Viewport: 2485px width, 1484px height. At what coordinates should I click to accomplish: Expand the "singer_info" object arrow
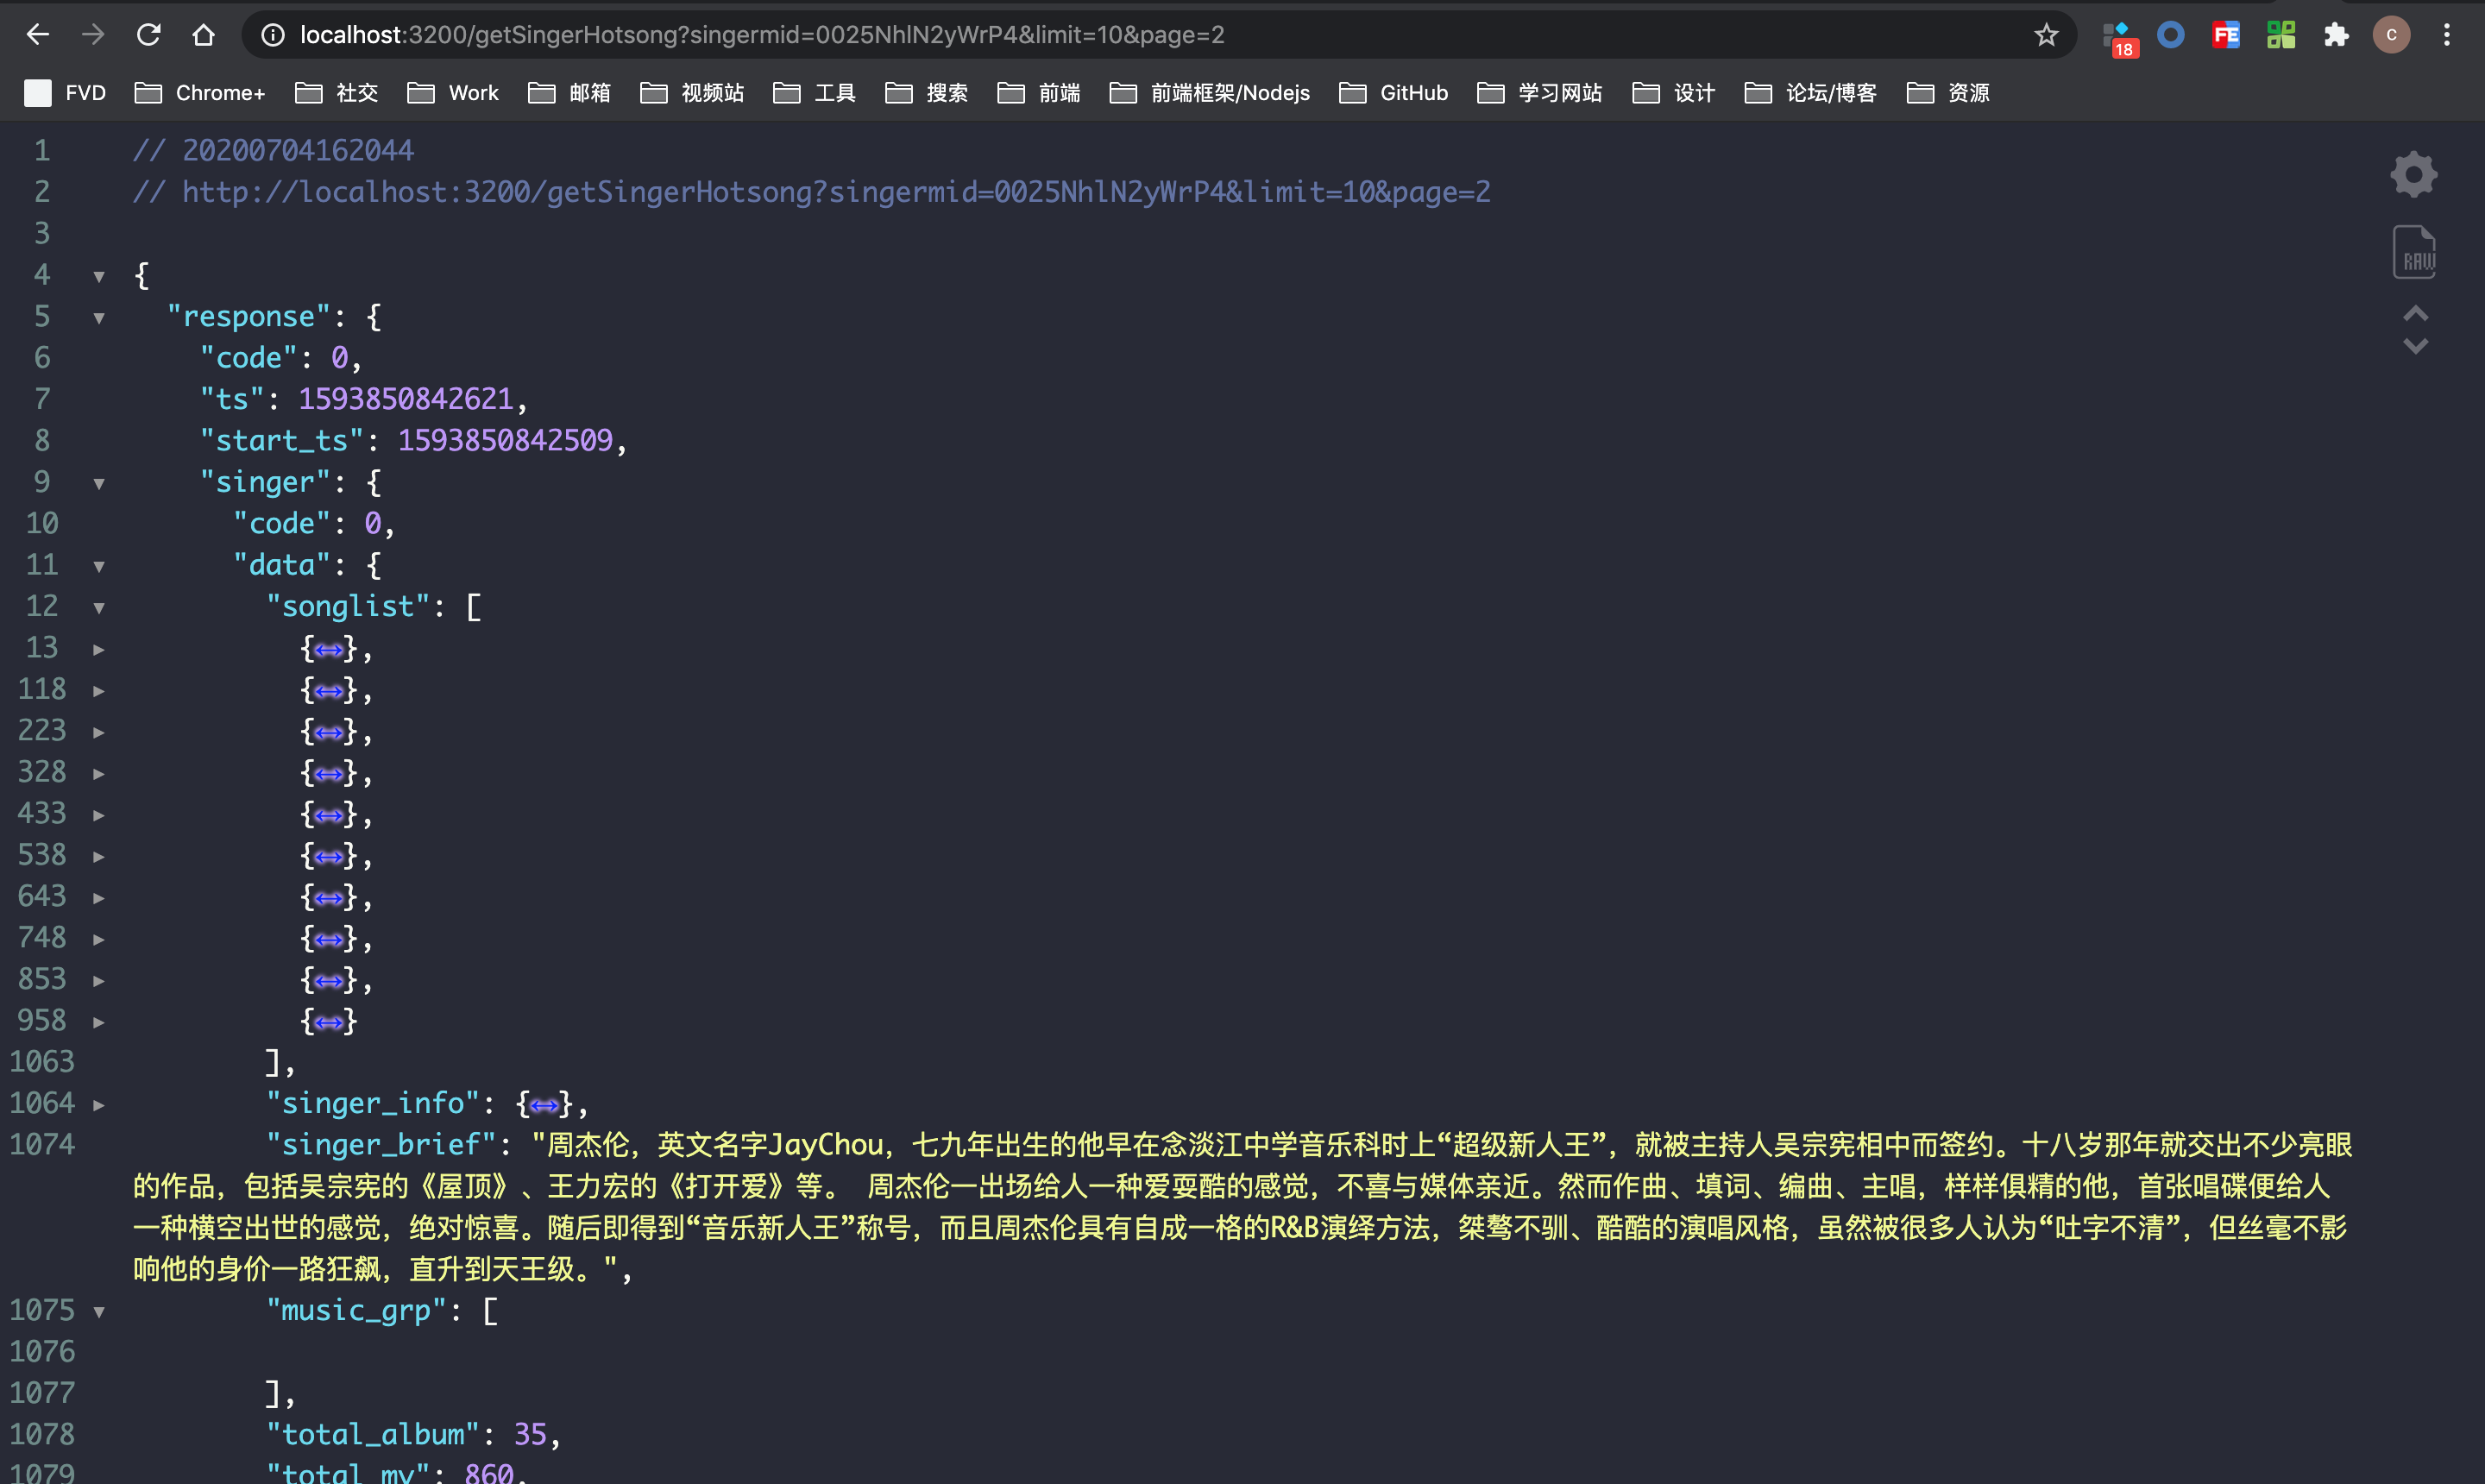(99, 1105)
